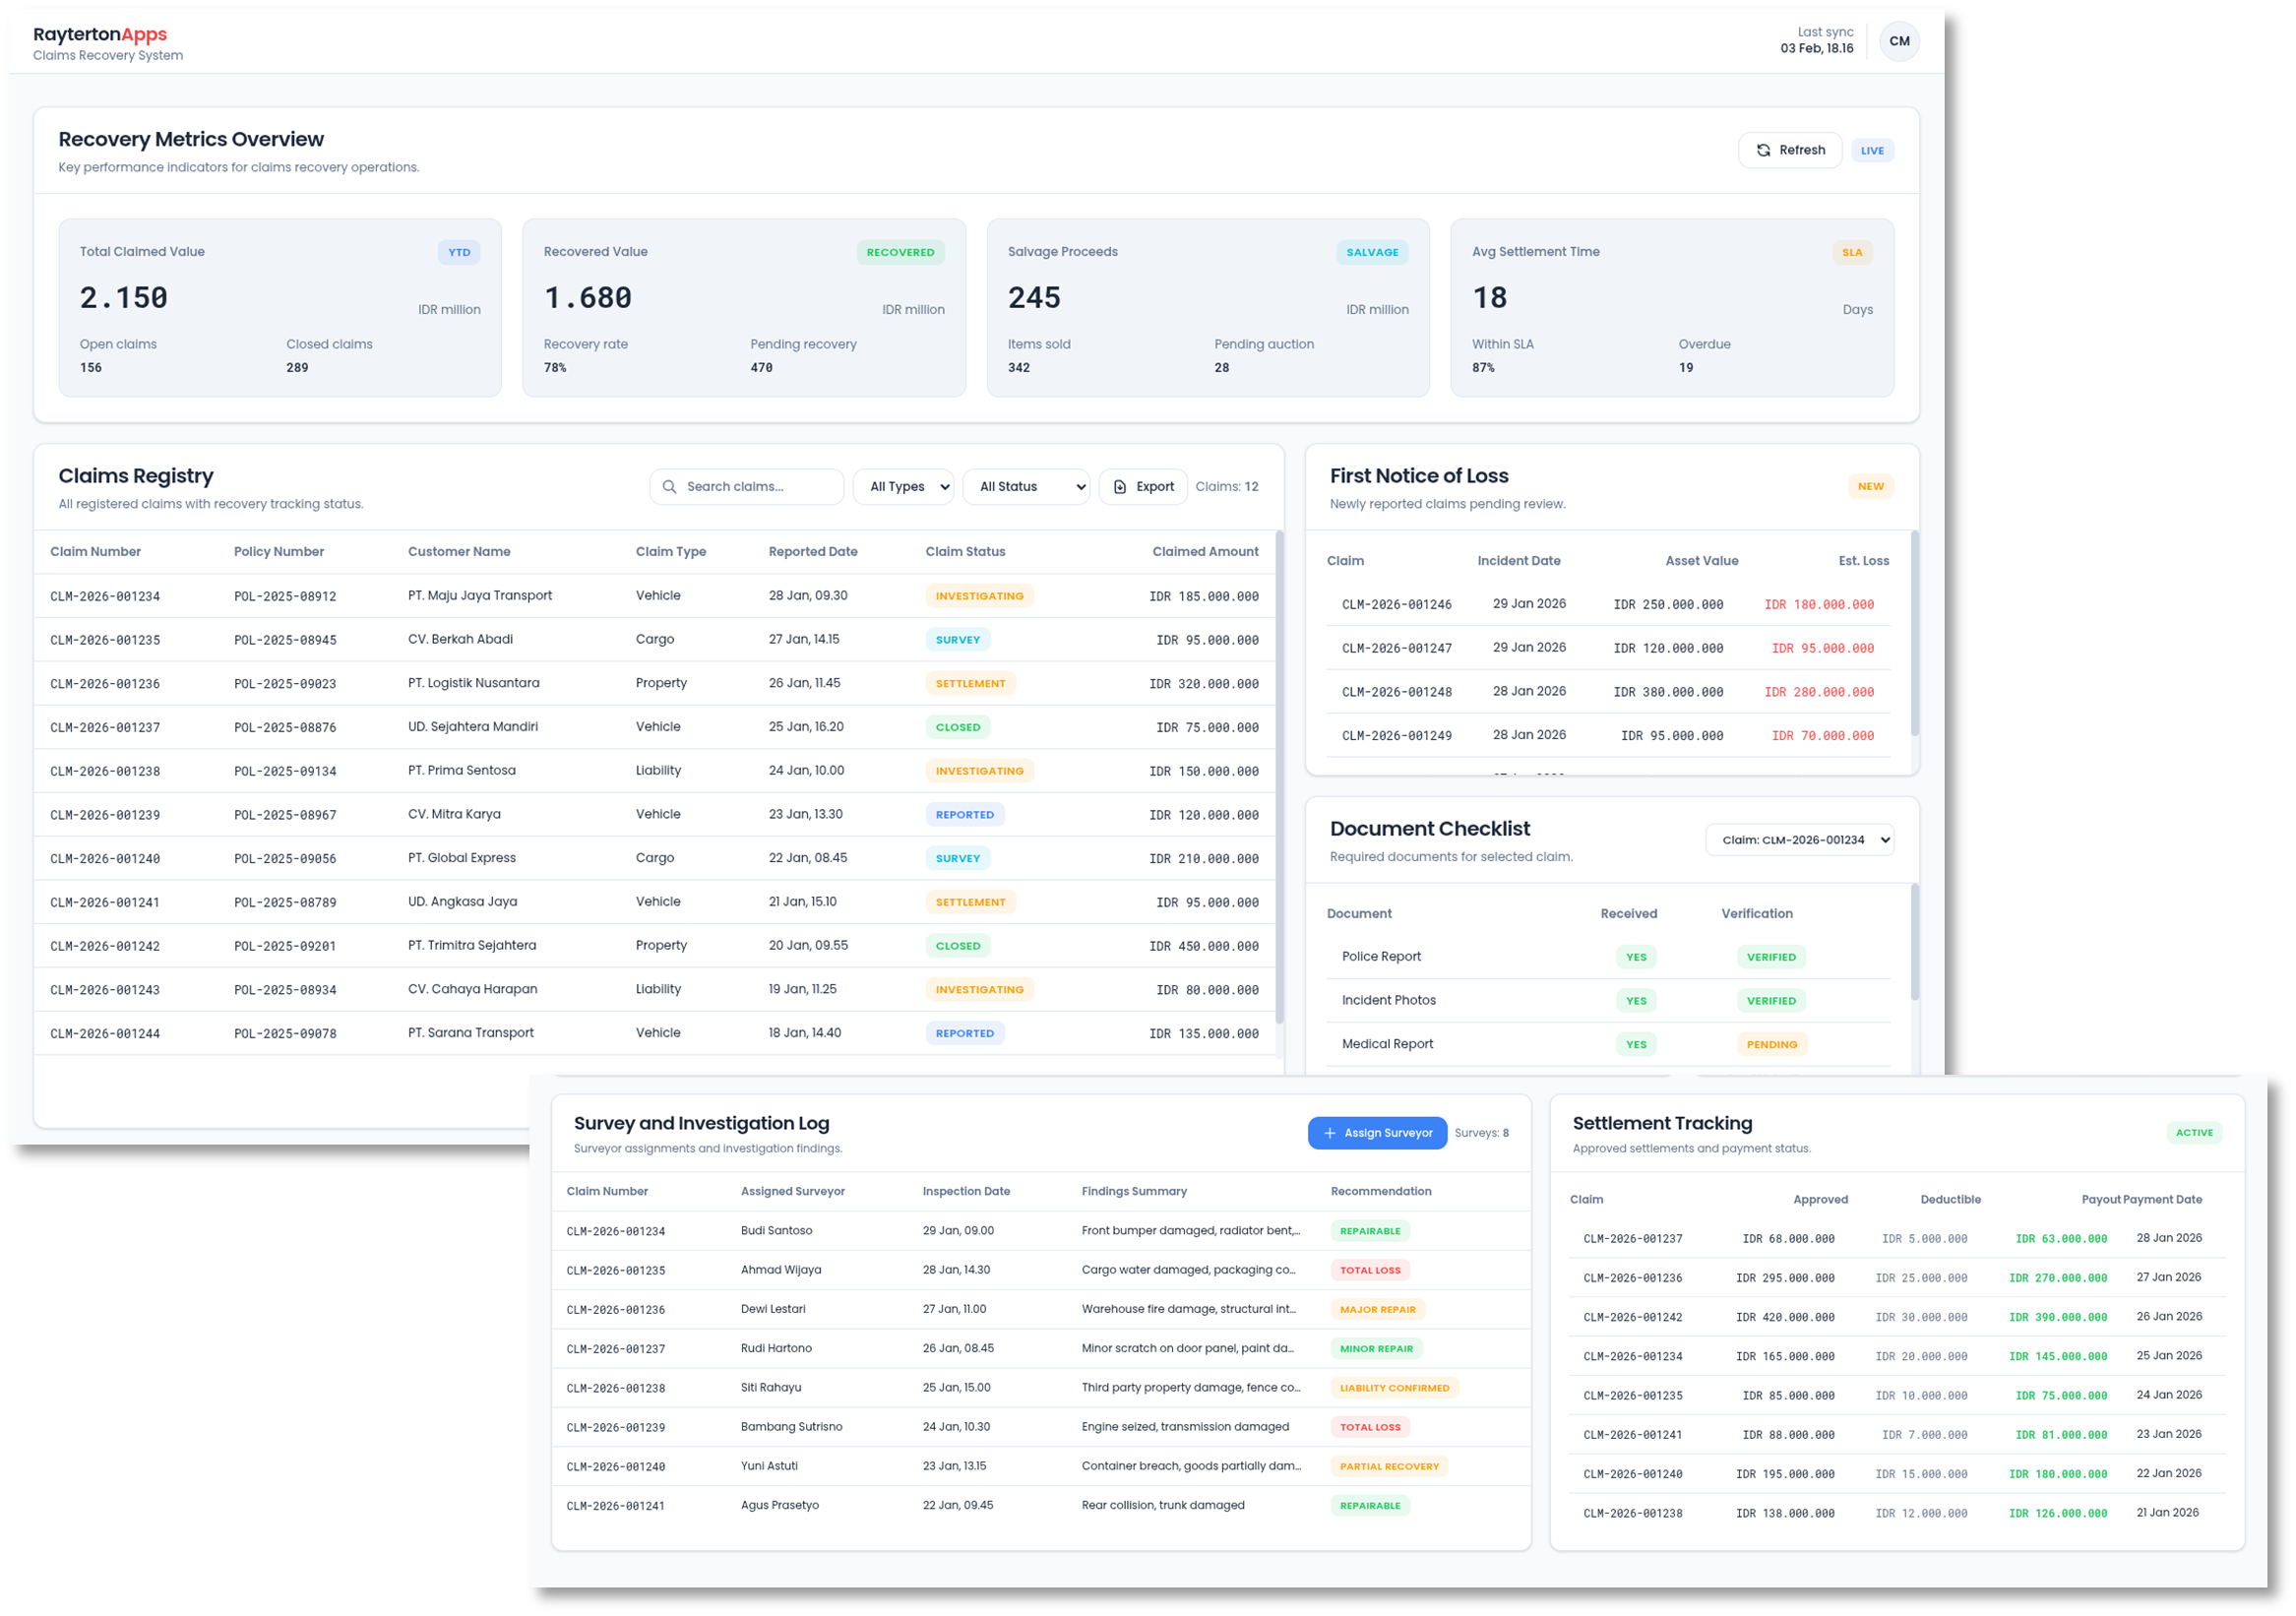Screen dimensions: 2296x1616
Task: Expand the Claim CLM-2026-001234 selector
Action: pyautogui.click(x=1799, y=840)
